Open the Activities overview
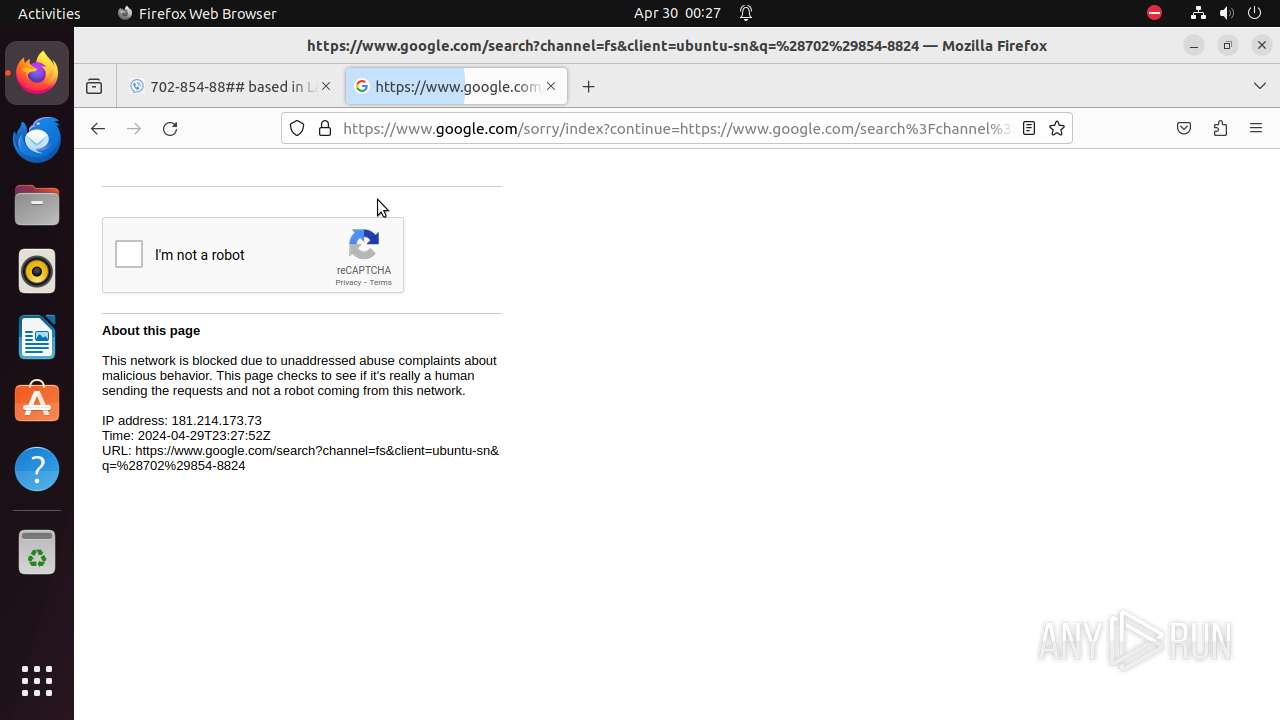The height and width of the screenshot is (720, 1280). pos(49,13)
